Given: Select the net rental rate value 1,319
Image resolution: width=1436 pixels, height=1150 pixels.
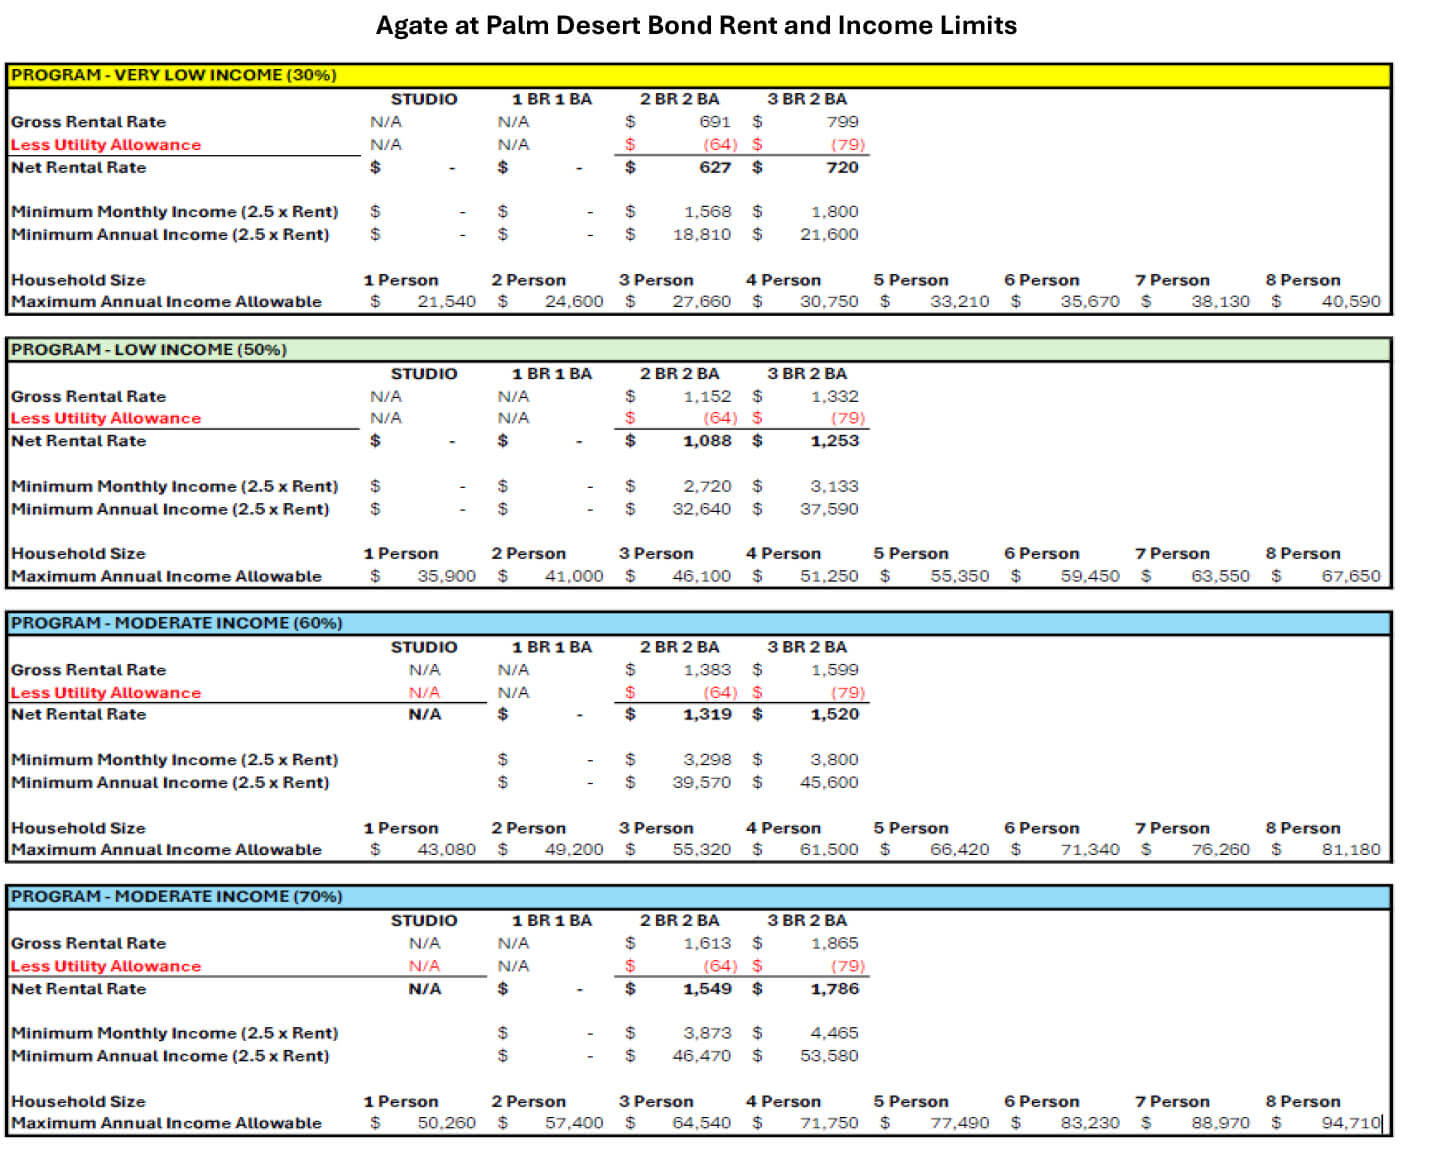Looking at the screenshot, I should 707,715.
